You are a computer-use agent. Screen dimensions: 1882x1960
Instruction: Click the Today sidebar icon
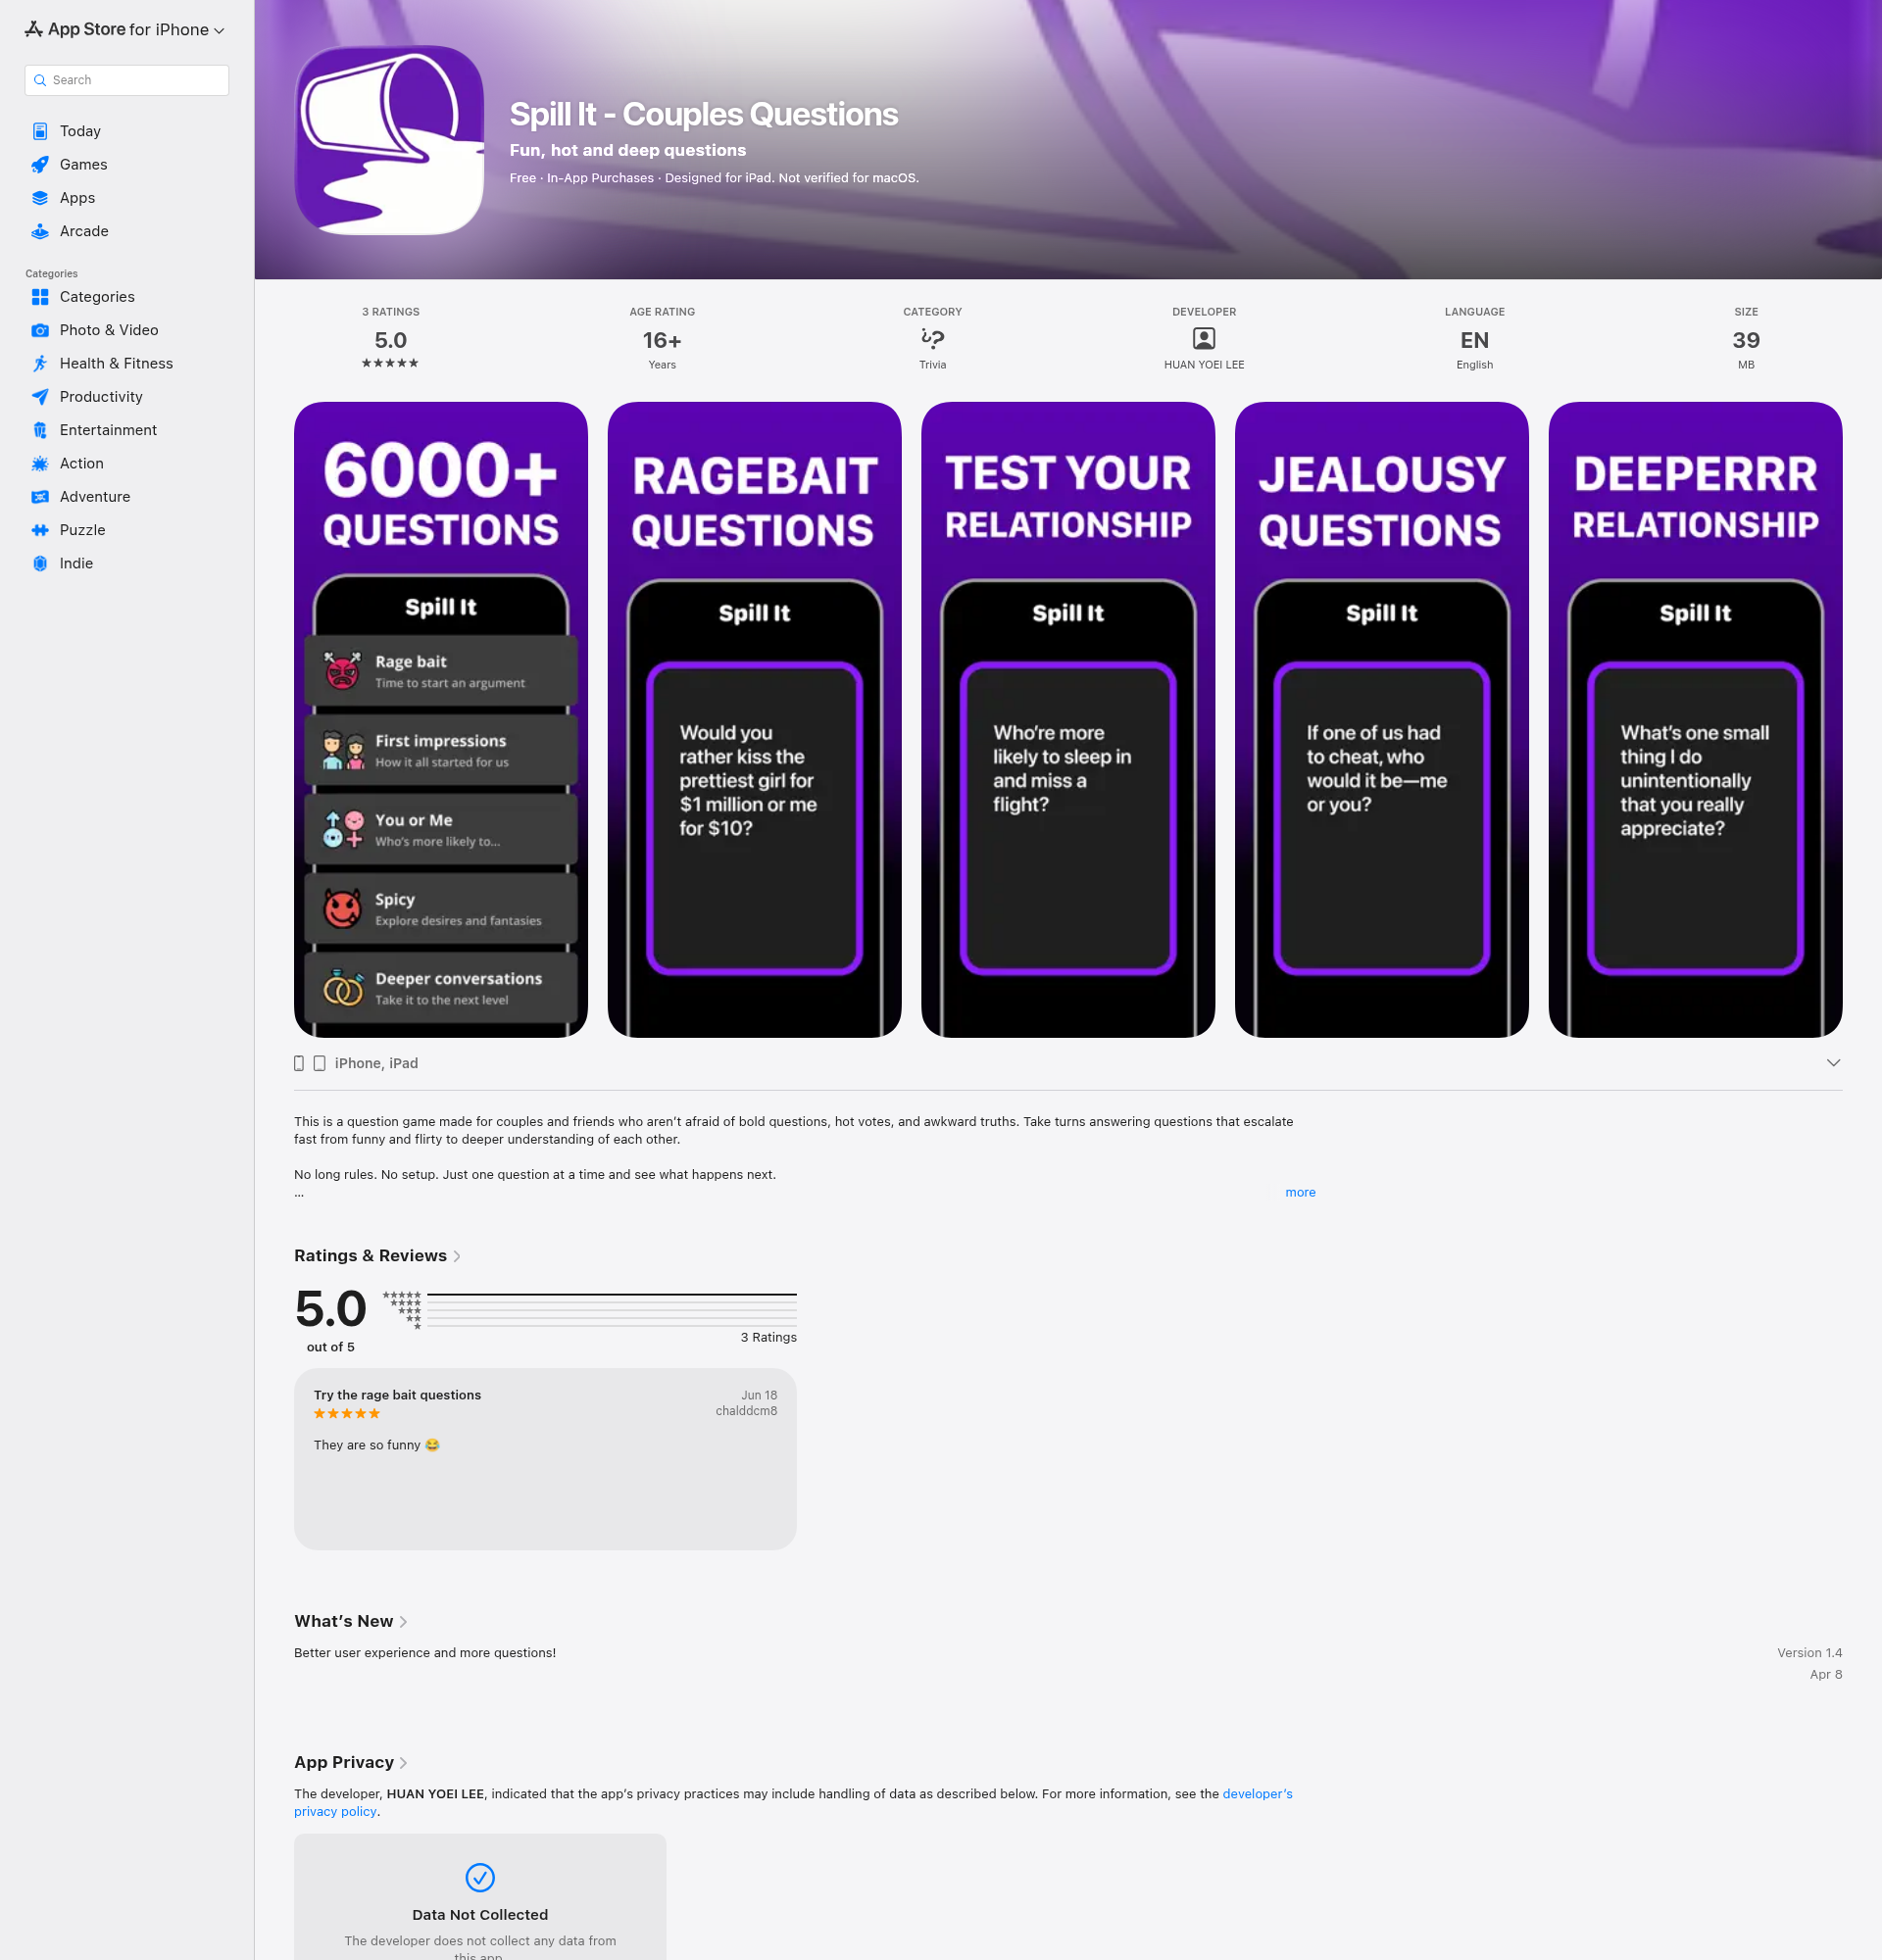pos(40,131)
